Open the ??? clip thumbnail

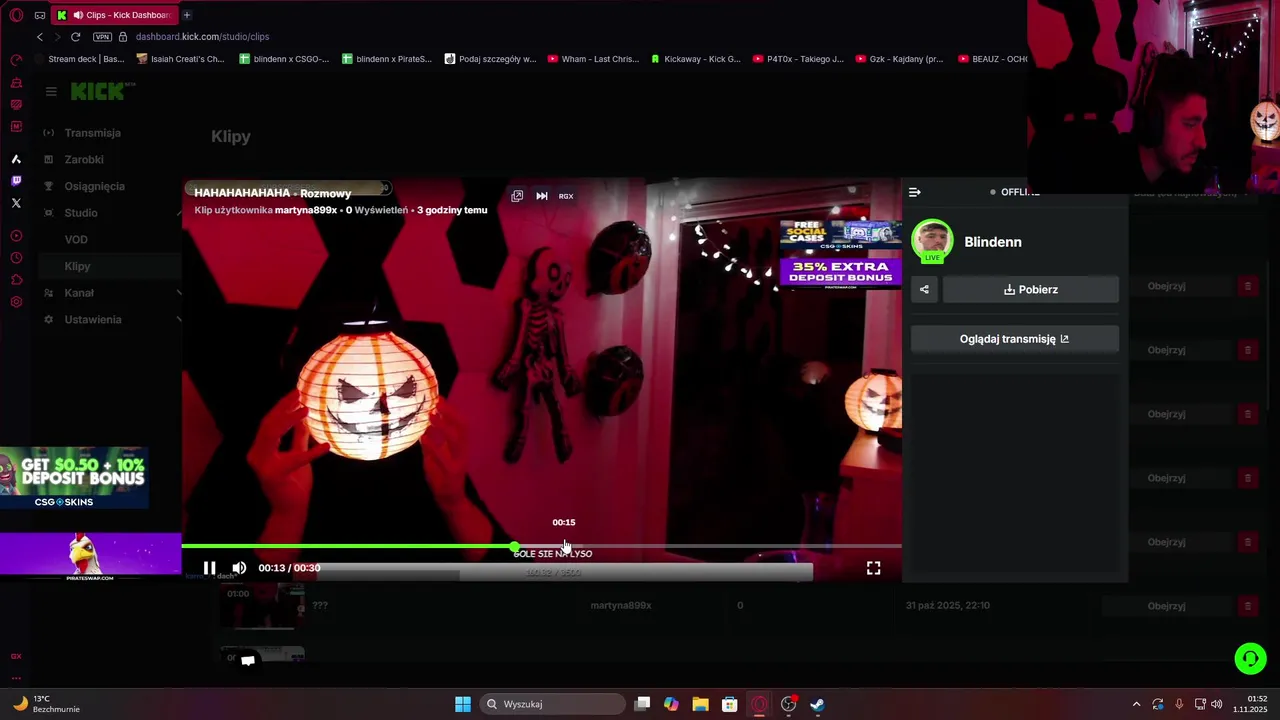[x=262, y=606]
